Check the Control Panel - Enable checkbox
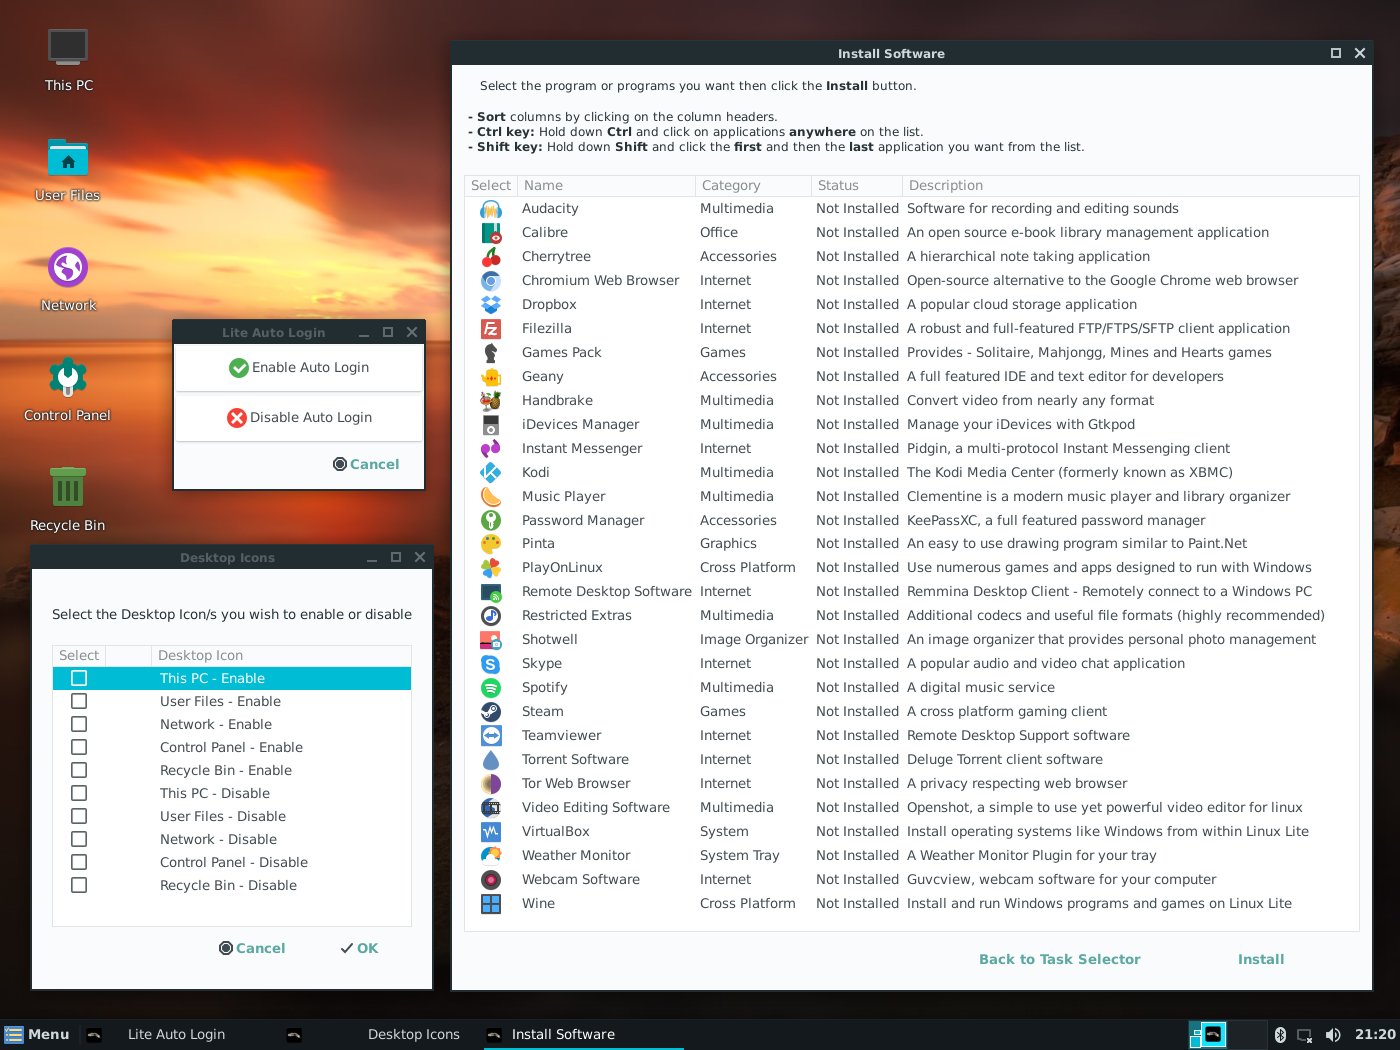 tap(79, 747)
